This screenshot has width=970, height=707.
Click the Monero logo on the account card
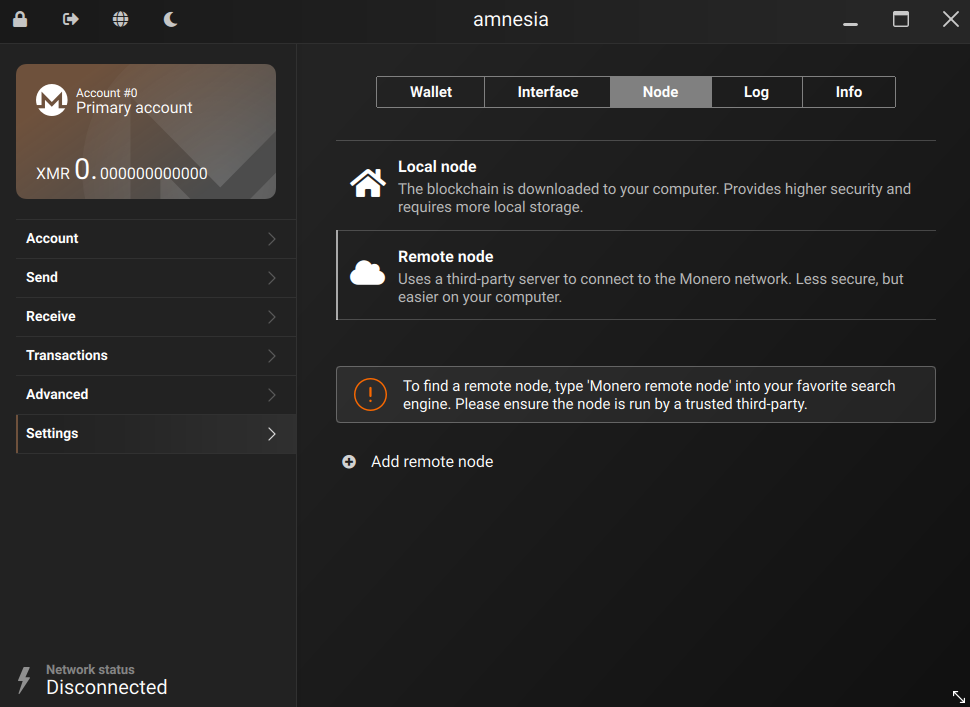click(51, 100)
